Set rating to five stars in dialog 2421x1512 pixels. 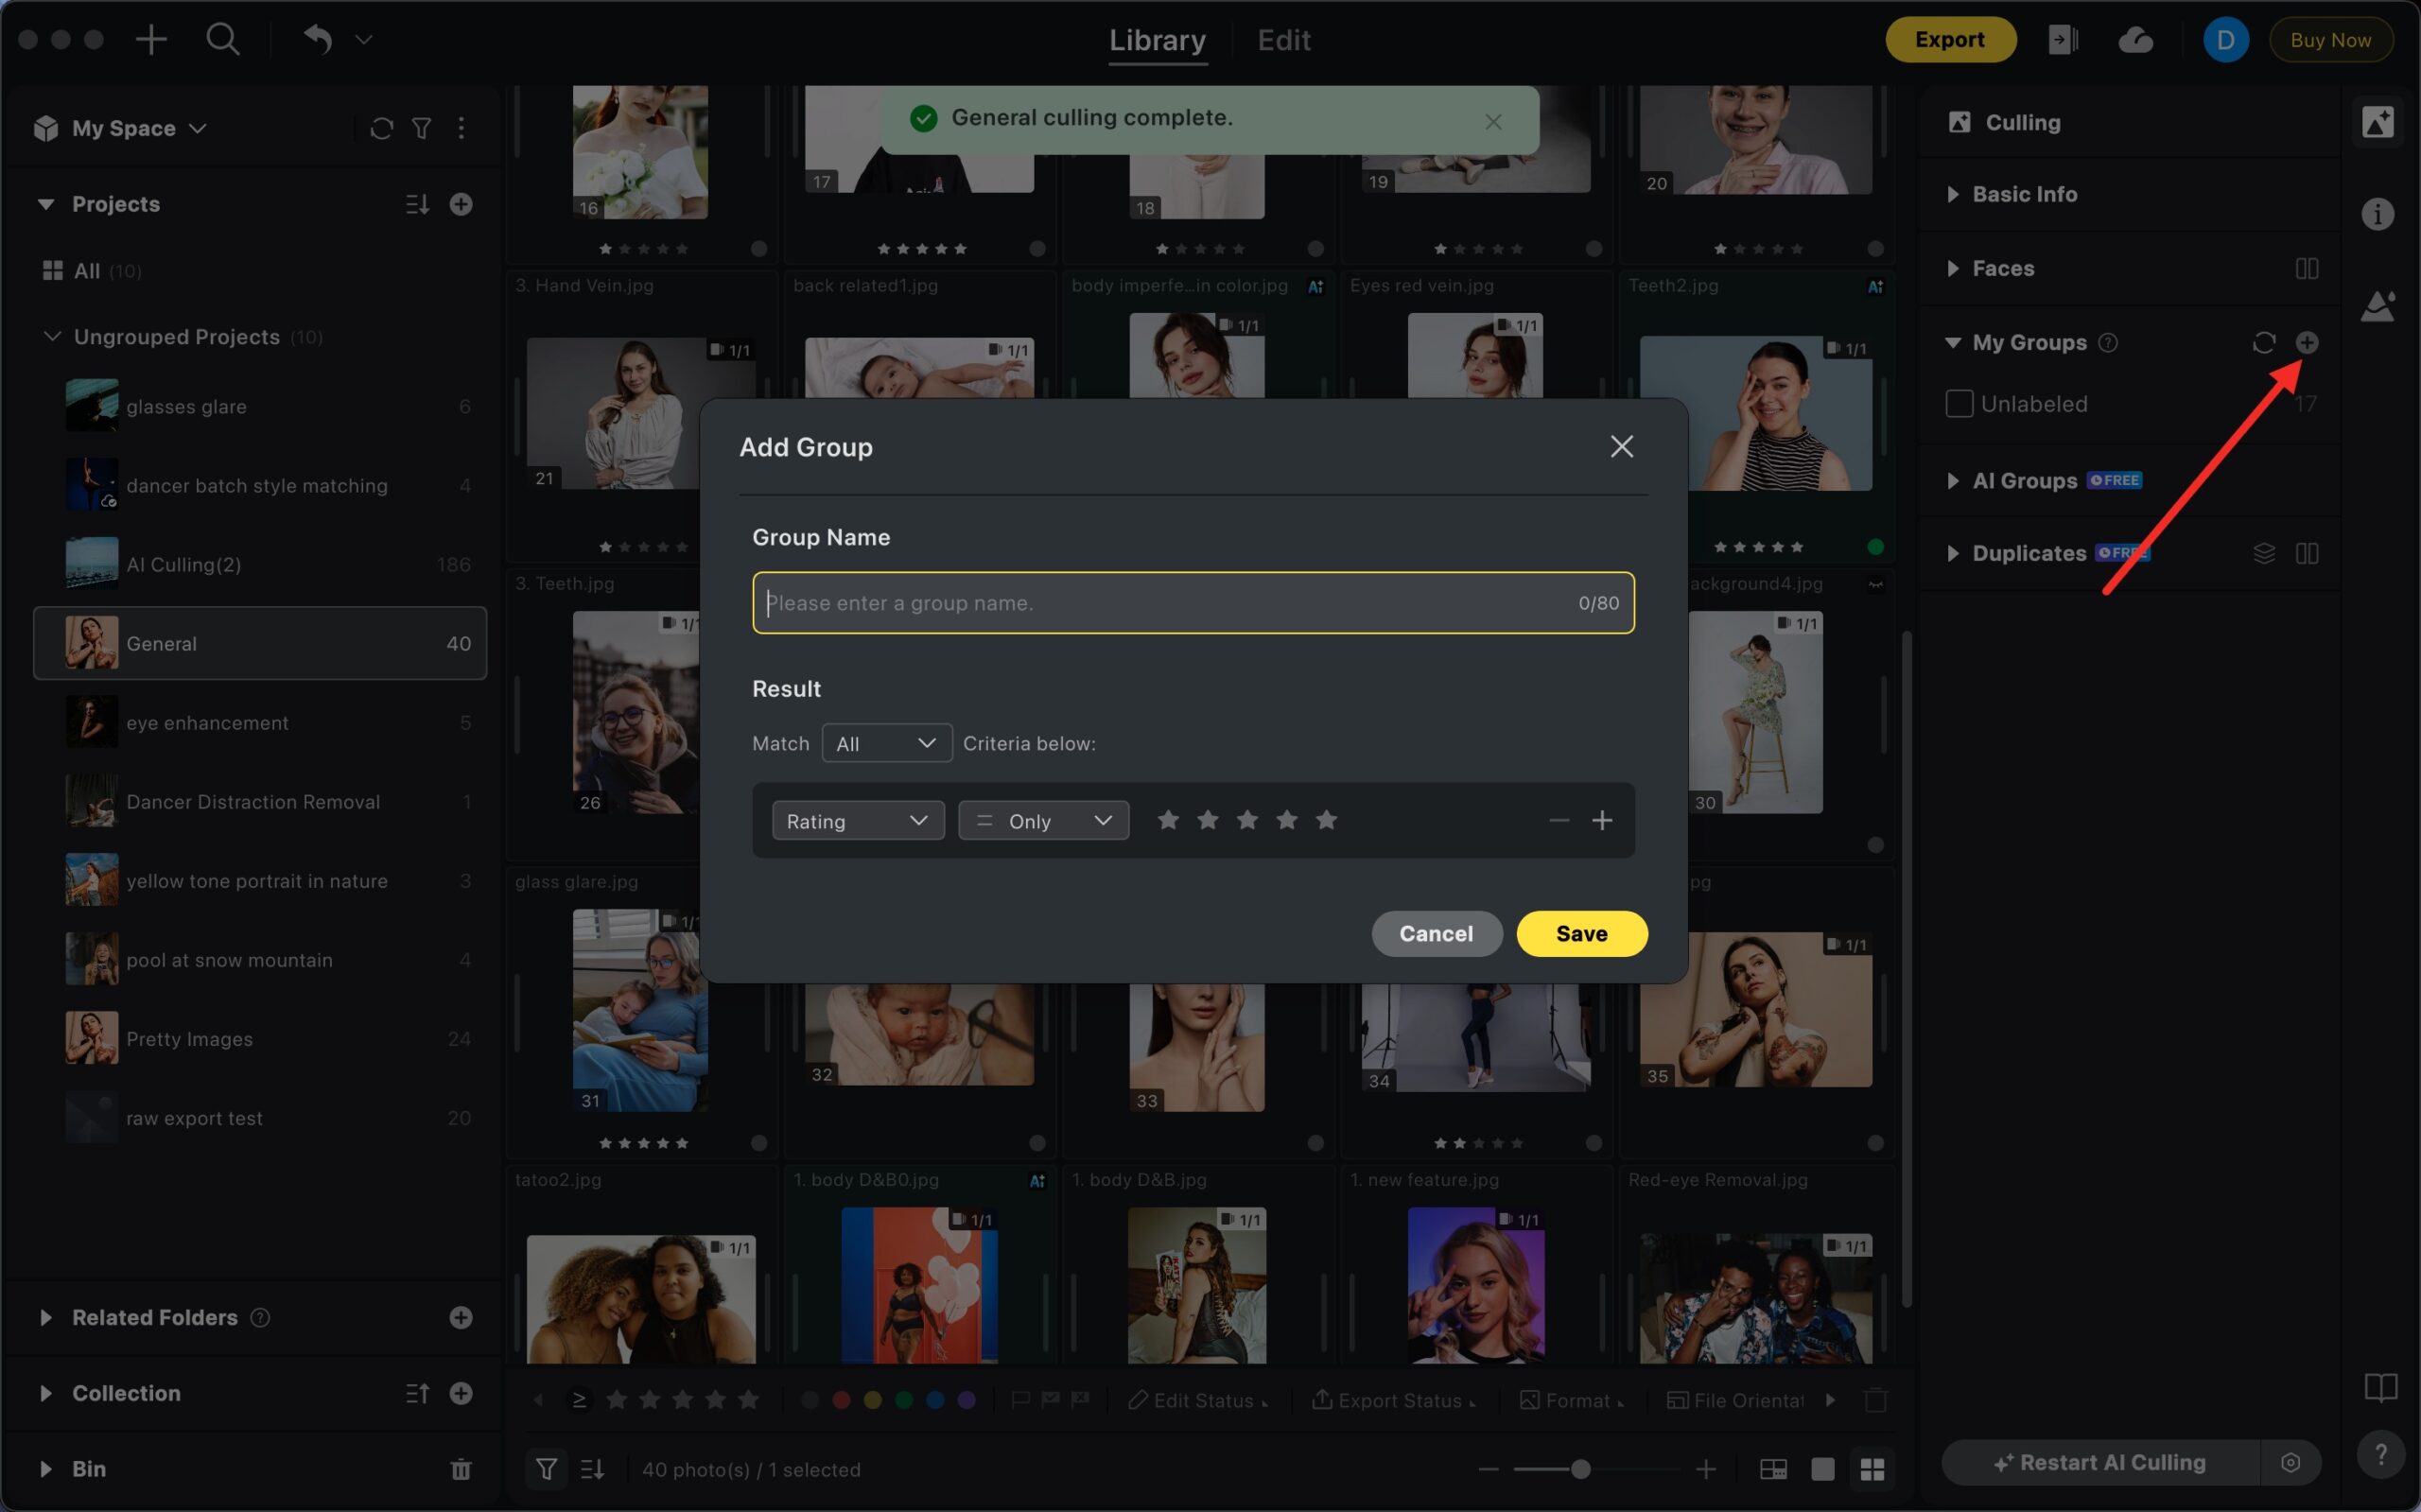pos(1326,821)
